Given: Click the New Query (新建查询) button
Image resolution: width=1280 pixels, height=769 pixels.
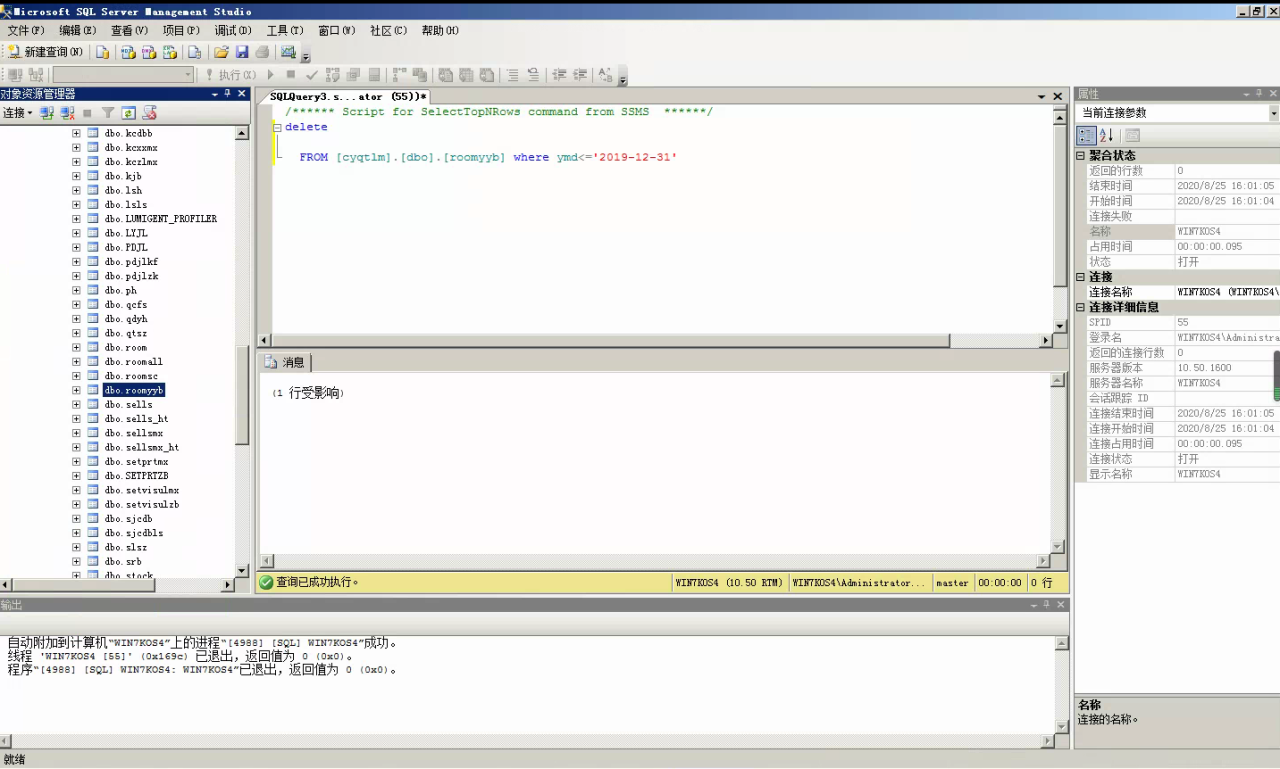Looking at the screenshot, I should click(x=45, y=52).
